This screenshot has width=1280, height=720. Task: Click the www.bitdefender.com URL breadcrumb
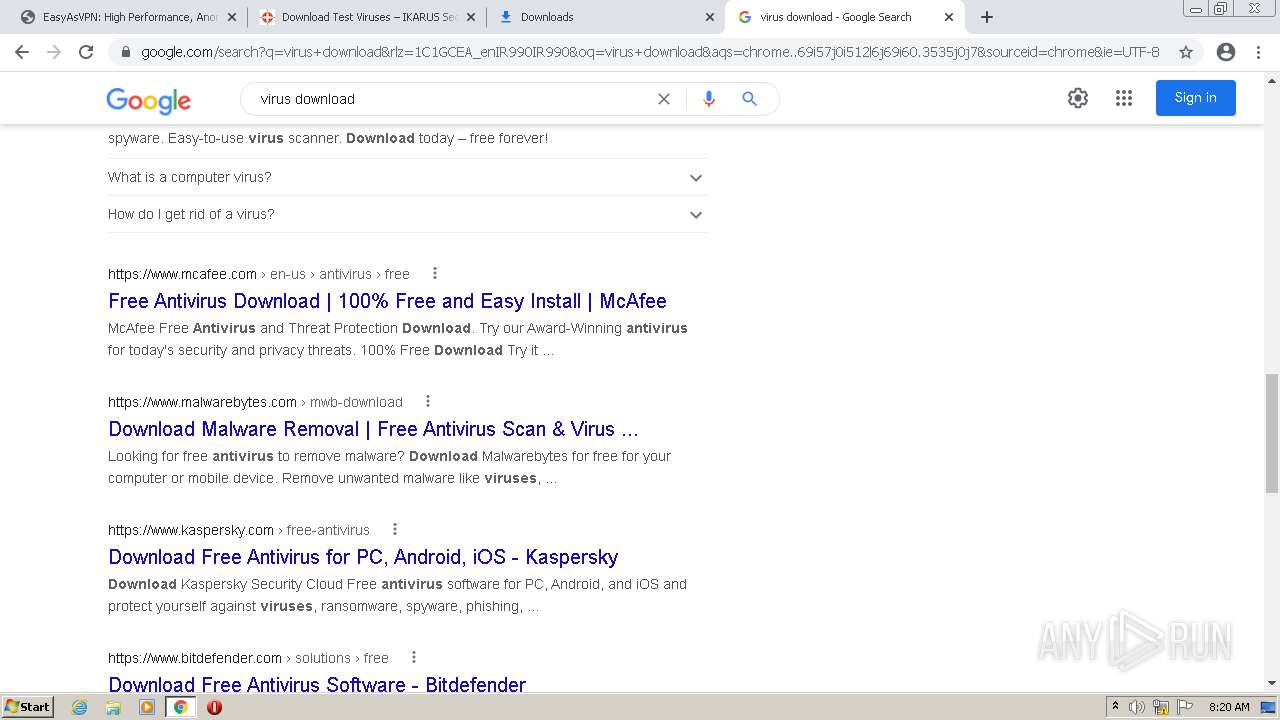coord(195,658)
